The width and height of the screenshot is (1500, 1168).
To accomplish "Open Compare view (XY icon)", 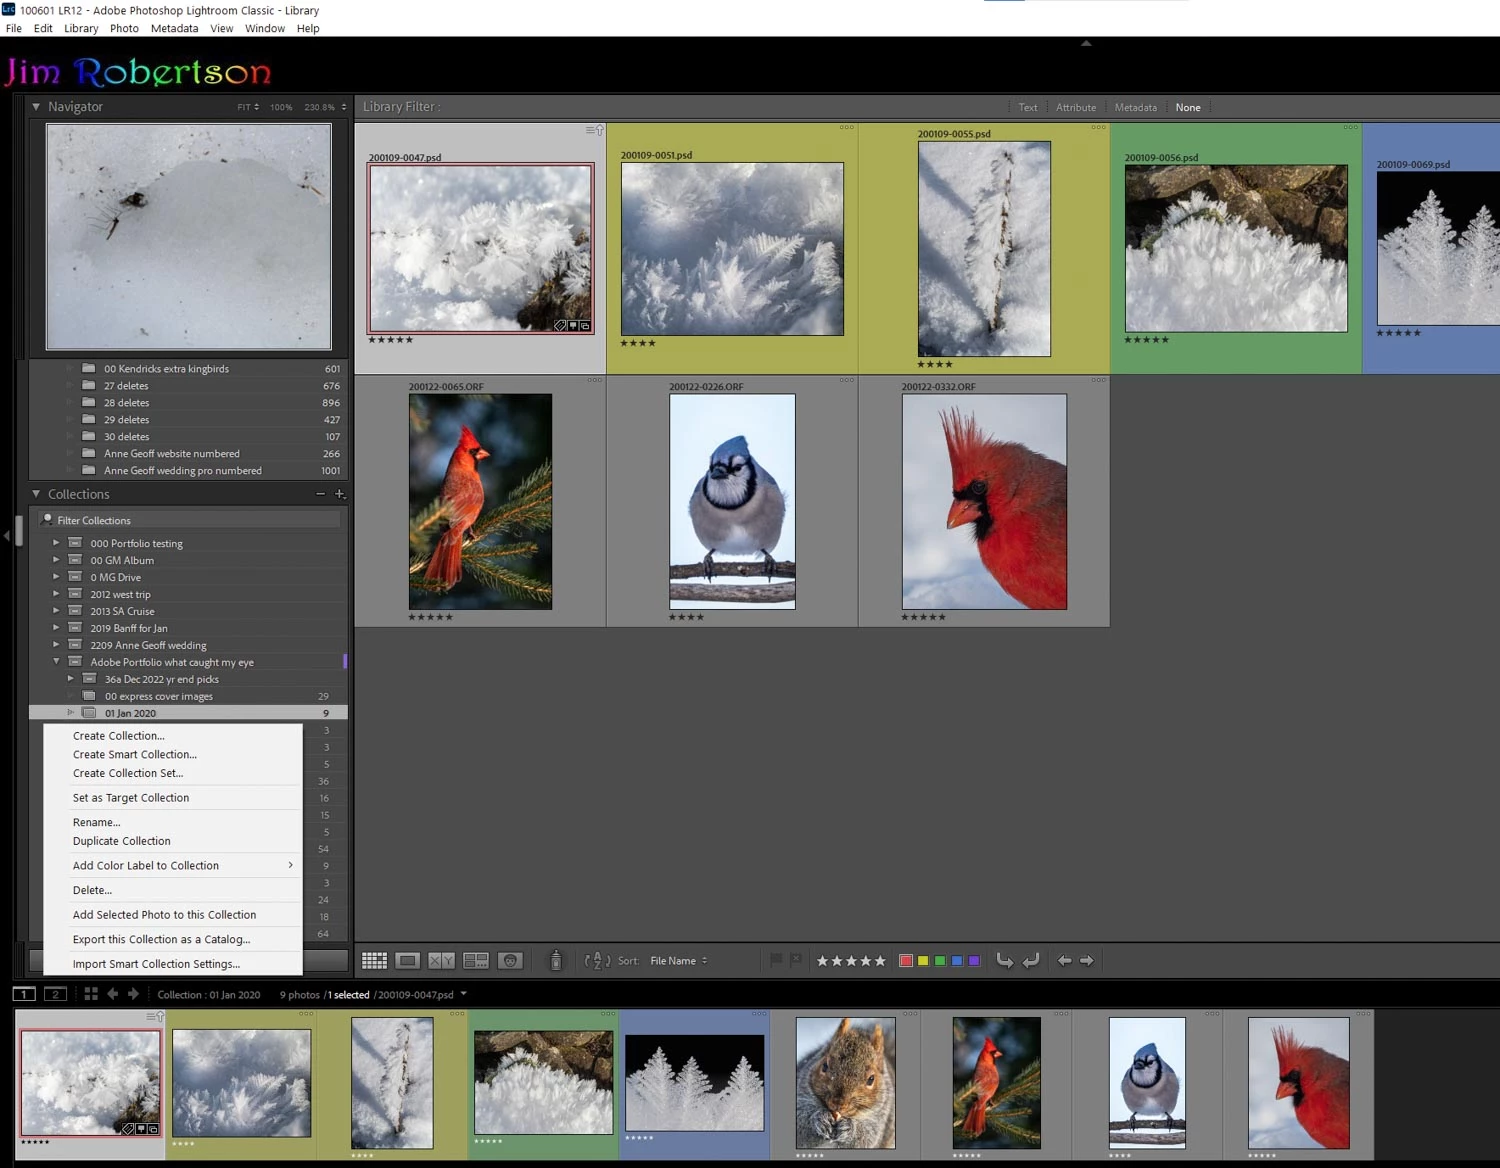I will coord(441,961).
